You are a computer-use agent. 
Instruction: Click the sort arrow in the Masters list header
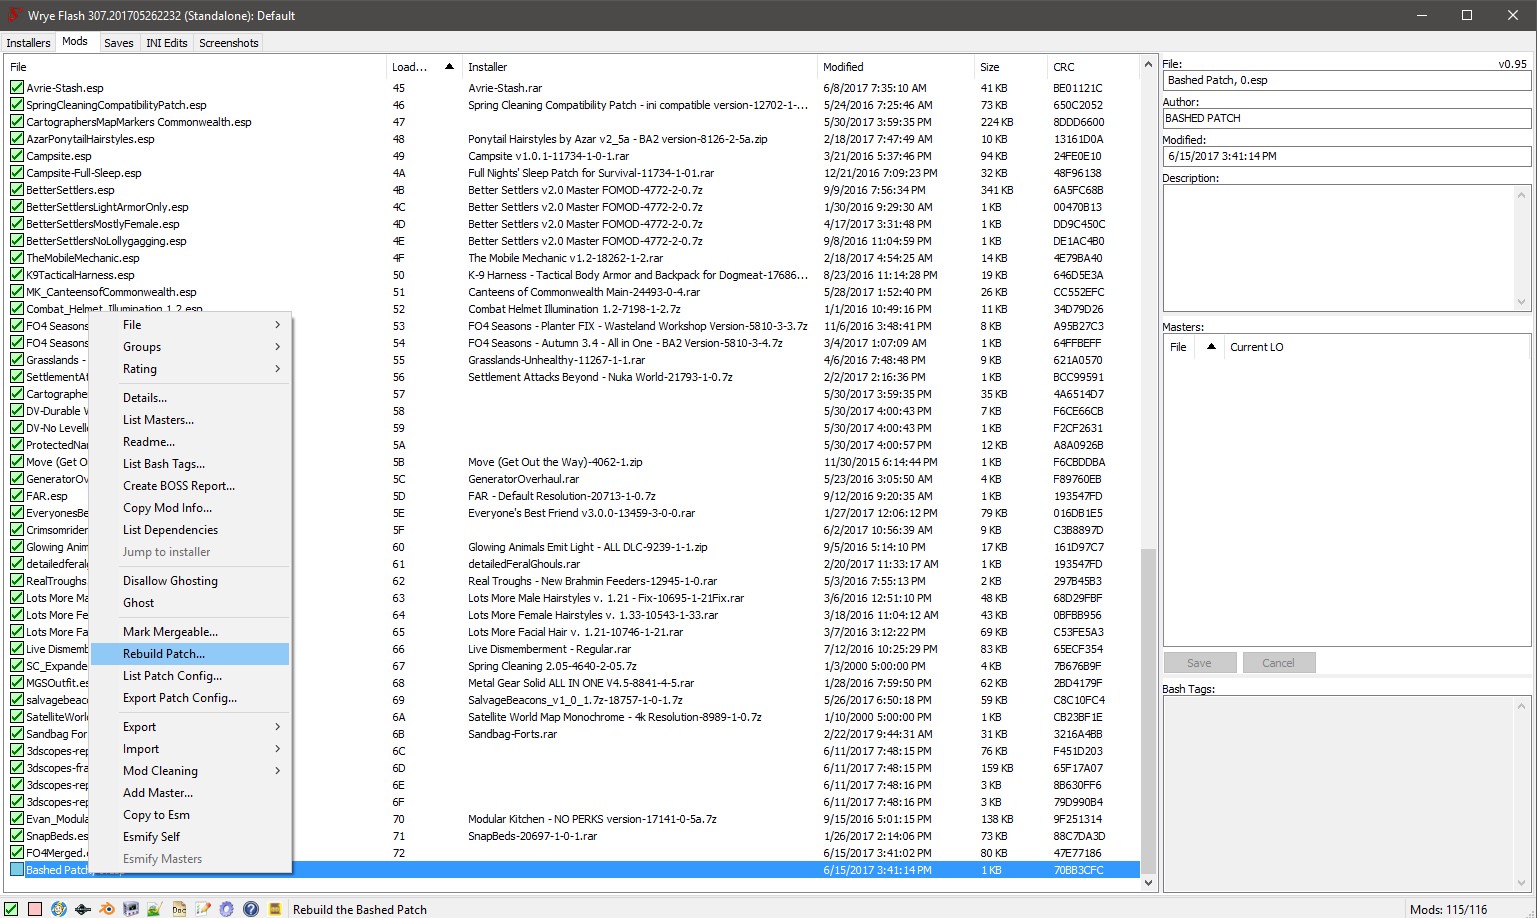[x=1211, y=347]
